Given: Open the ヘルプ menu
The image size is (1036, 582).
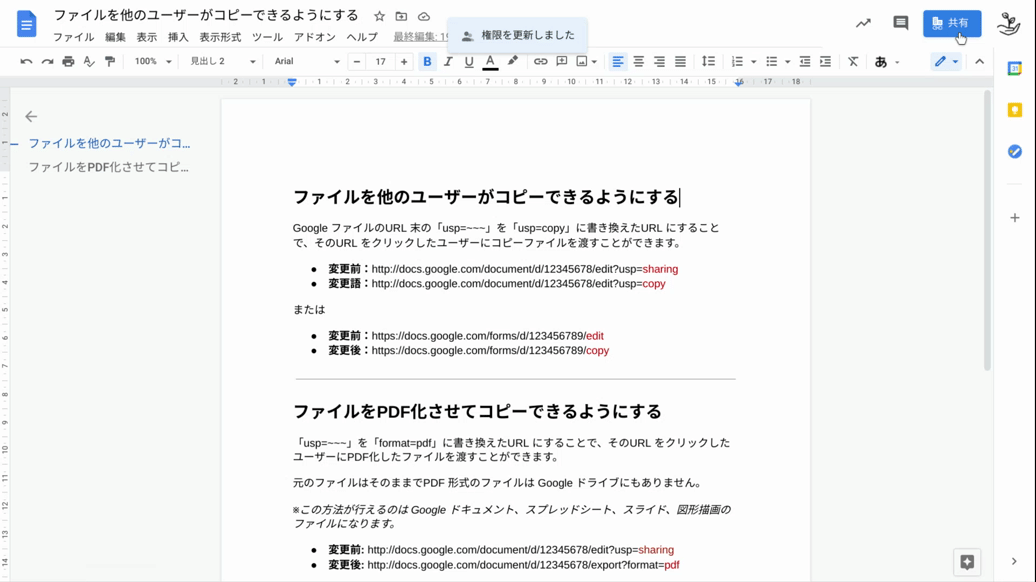Looking at the screenshot, I should click(x=362, y=37).
